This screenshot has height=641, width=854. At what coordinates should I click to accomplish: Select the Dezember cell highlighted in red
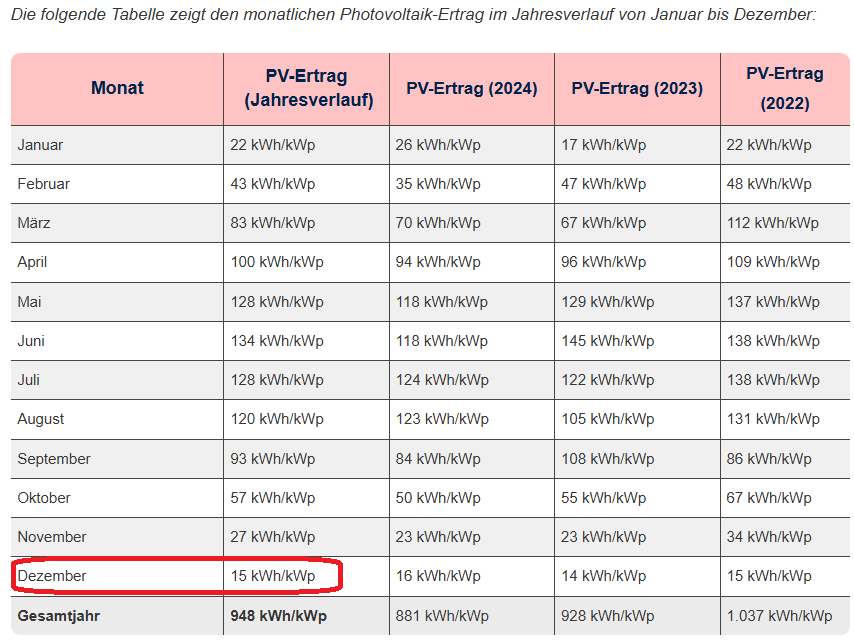click(52, 576)
